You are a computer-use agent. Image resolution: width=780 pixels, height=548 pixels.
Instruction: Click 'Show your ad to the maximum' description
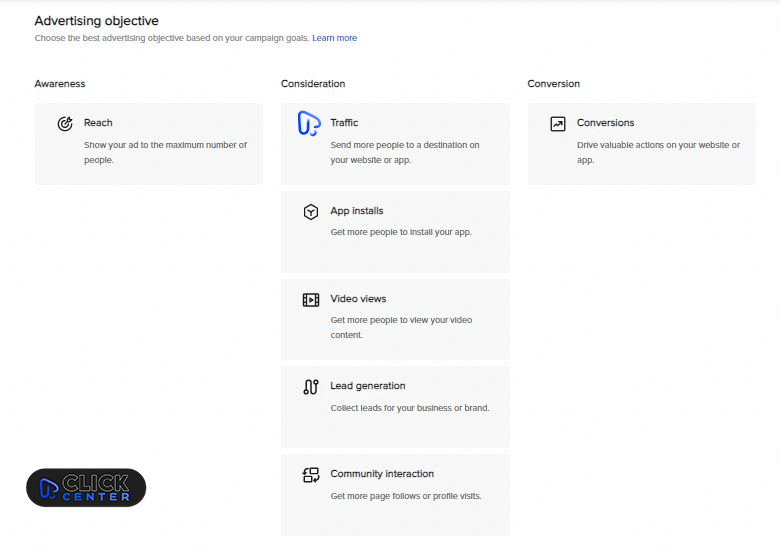coord(165,152)
